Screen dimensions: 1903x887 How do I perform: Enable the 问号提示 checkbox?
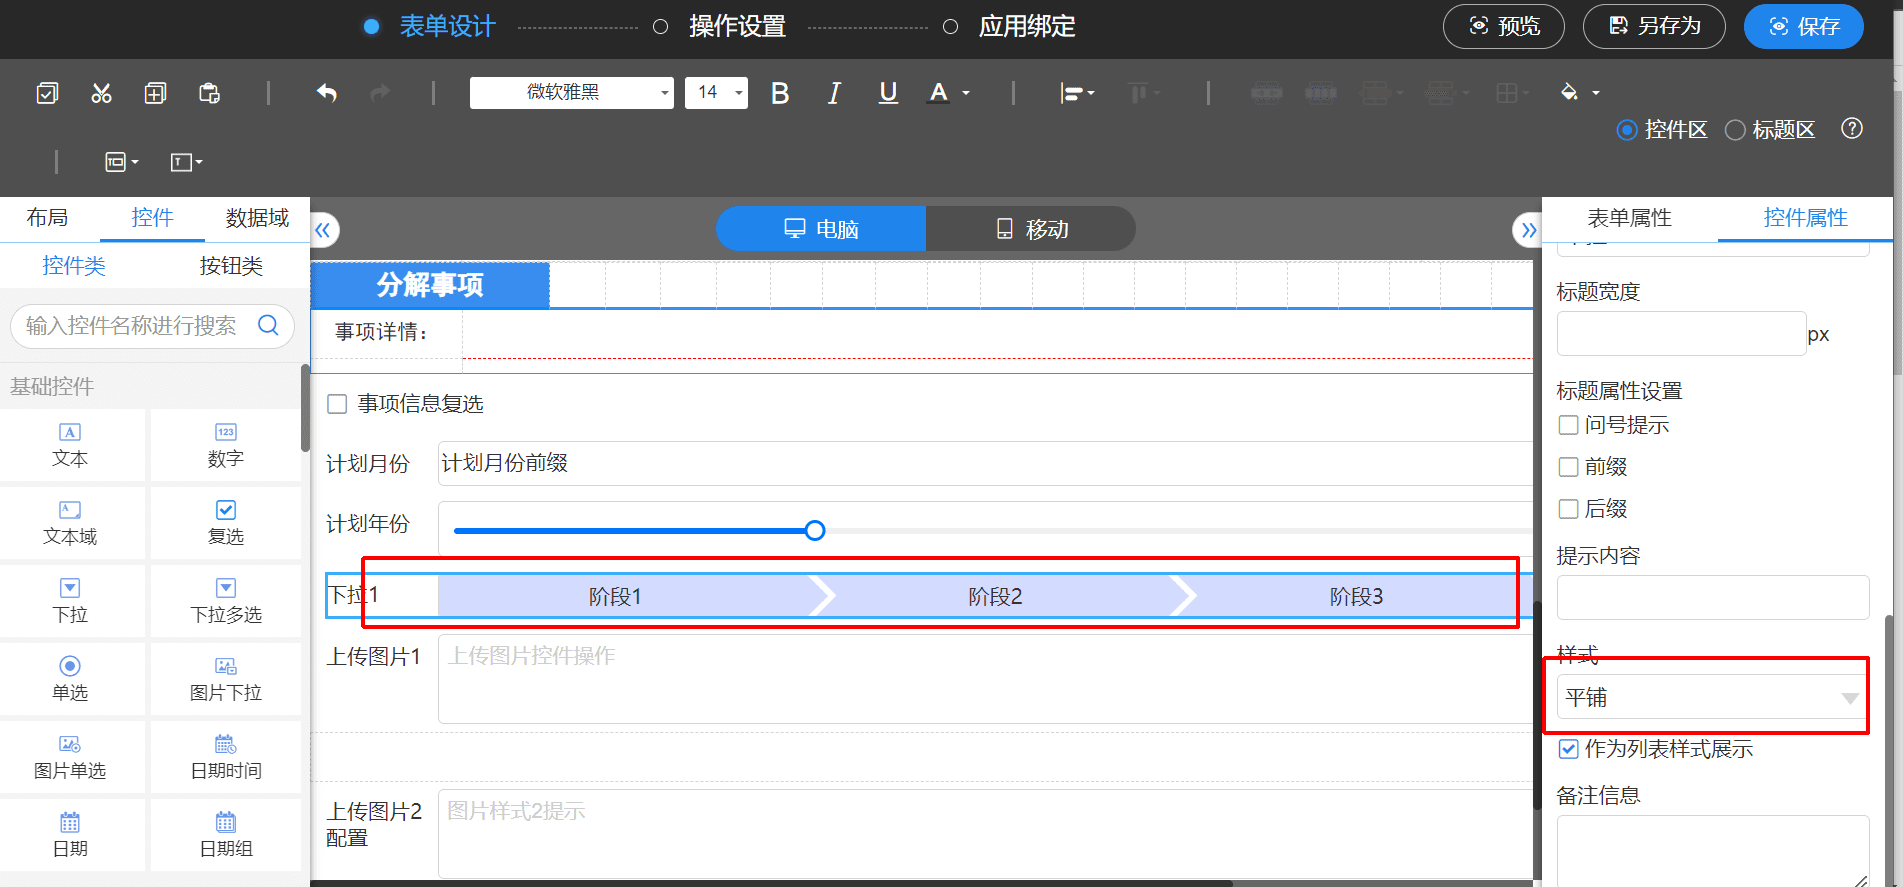[1569, 425]
